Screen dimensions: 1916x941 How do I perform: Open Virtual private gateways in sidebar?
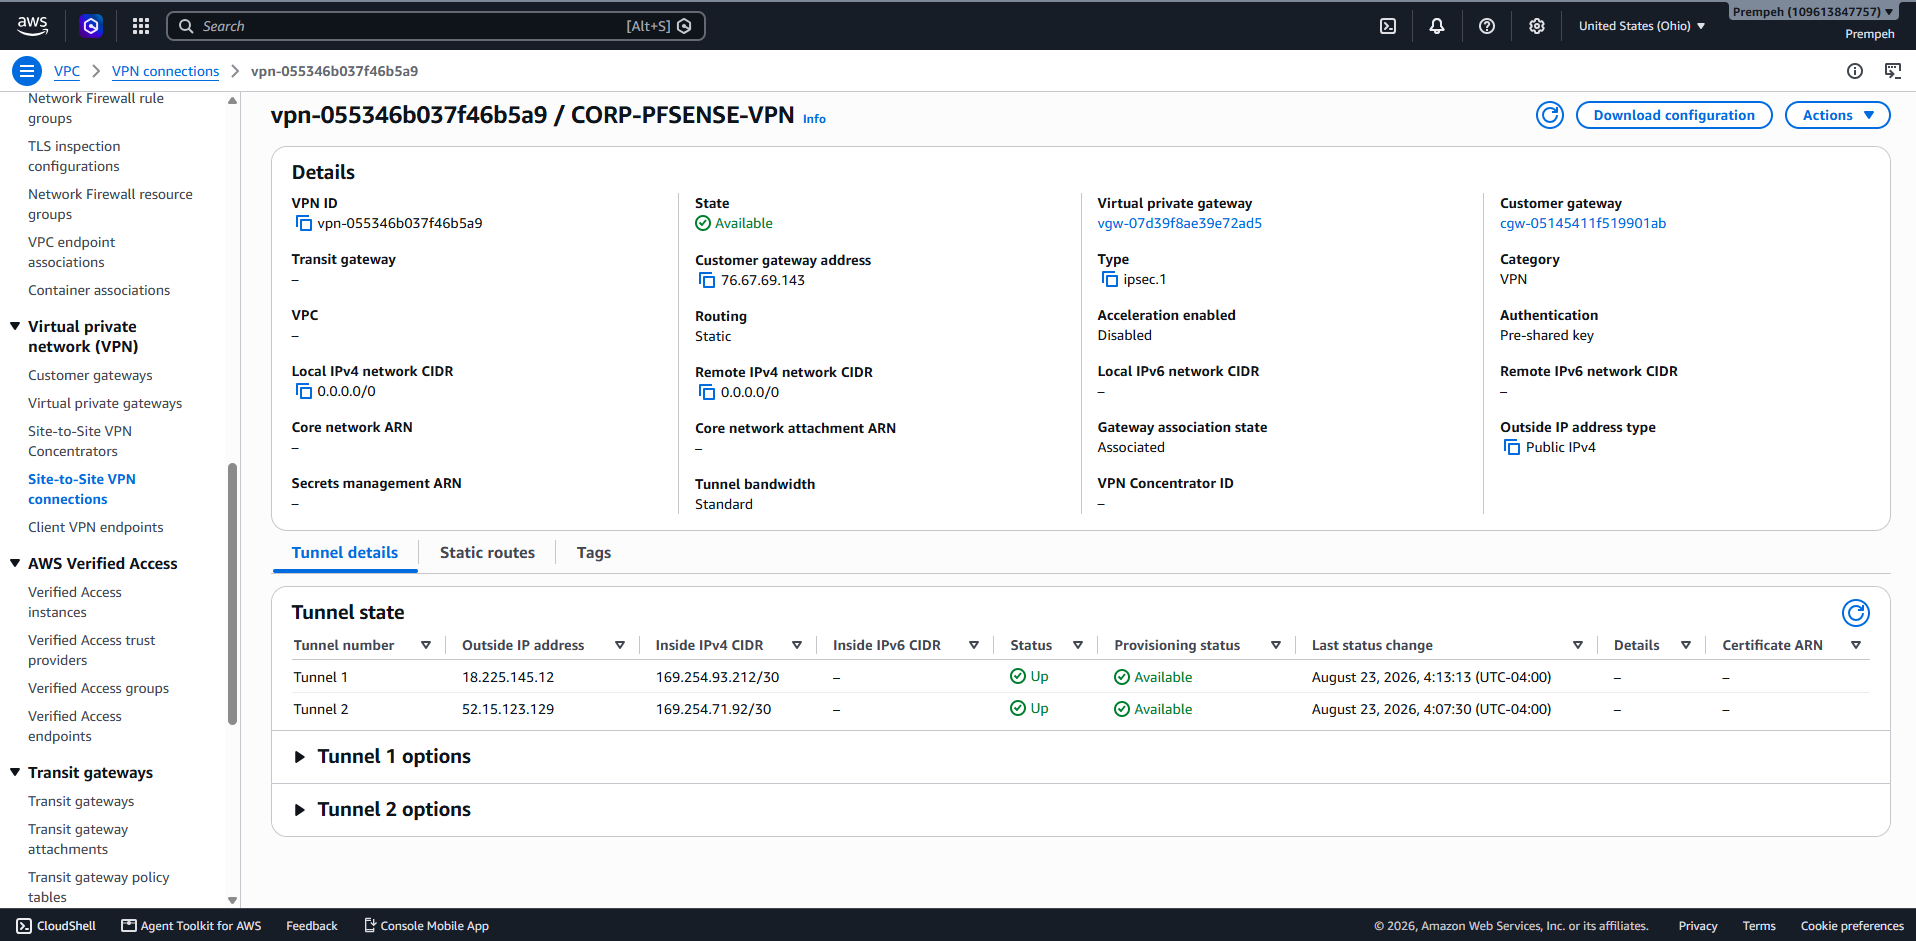pyautogui.click(x=105, y=403)
